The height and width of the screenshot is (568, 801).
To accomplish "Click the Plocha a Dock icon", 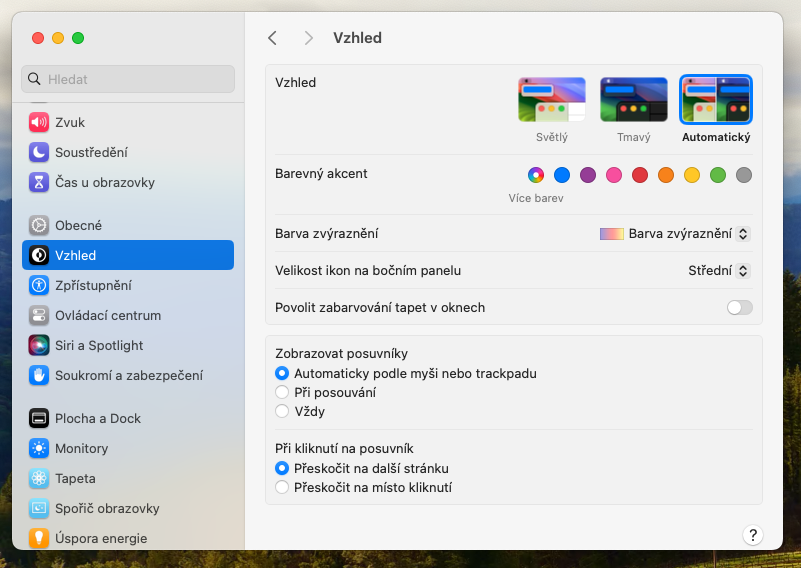I will tap(39, 418).
